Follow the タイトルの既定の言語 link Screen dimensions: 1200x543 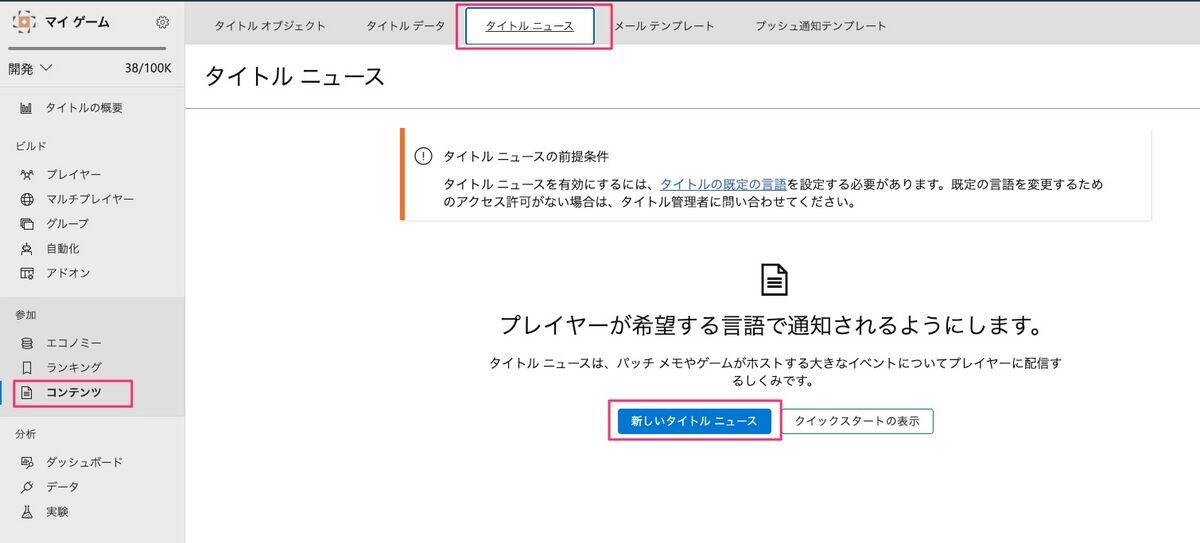[723, 184]
